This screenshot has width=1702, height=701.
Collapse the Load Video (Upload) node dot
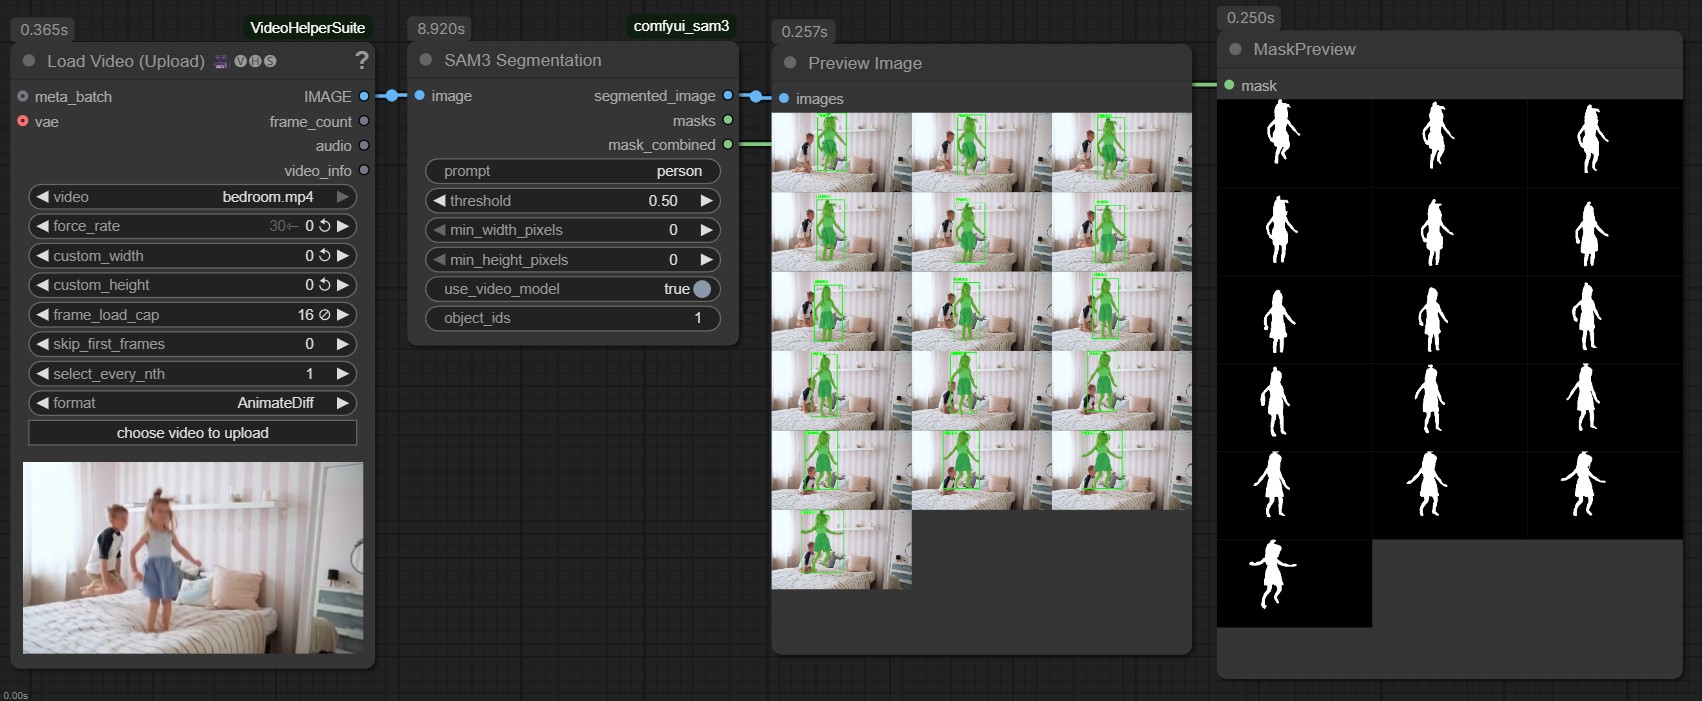click(x=29, y=61)
